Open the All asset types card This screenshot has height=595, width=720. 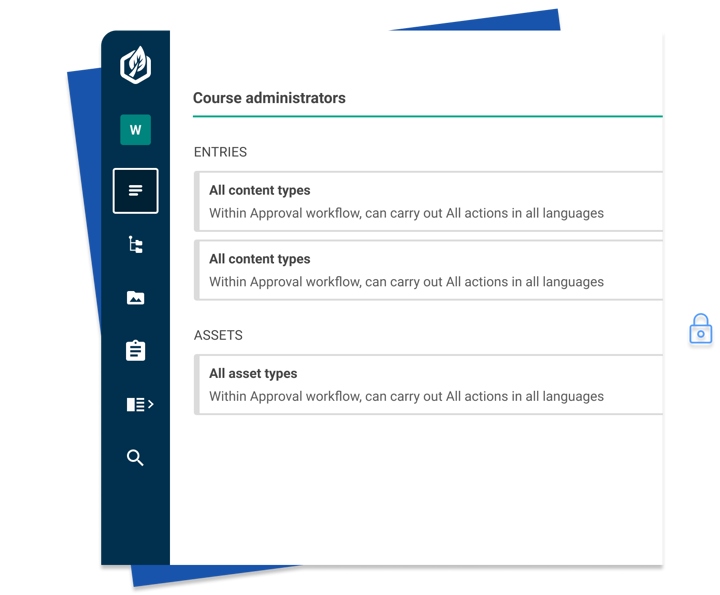[428, 385]
